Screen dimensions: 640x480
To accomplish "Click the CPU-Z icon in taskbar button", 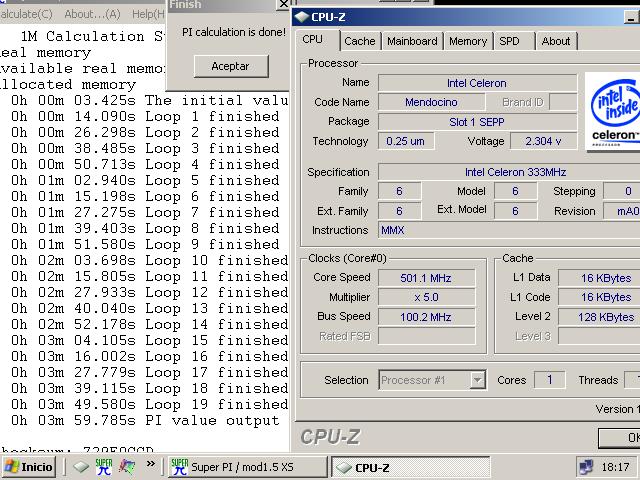I will pyautogui.click(x=343, y=467).
